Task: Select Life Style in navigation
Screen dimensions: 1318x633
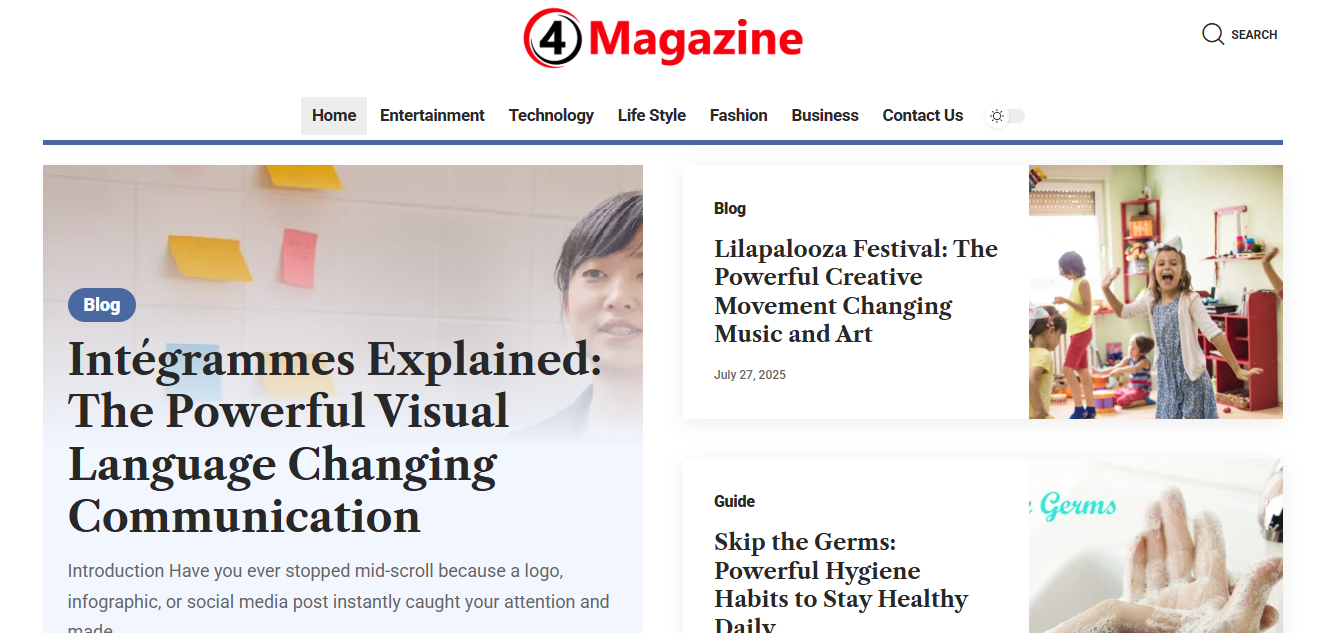Action: pos(652,116)
